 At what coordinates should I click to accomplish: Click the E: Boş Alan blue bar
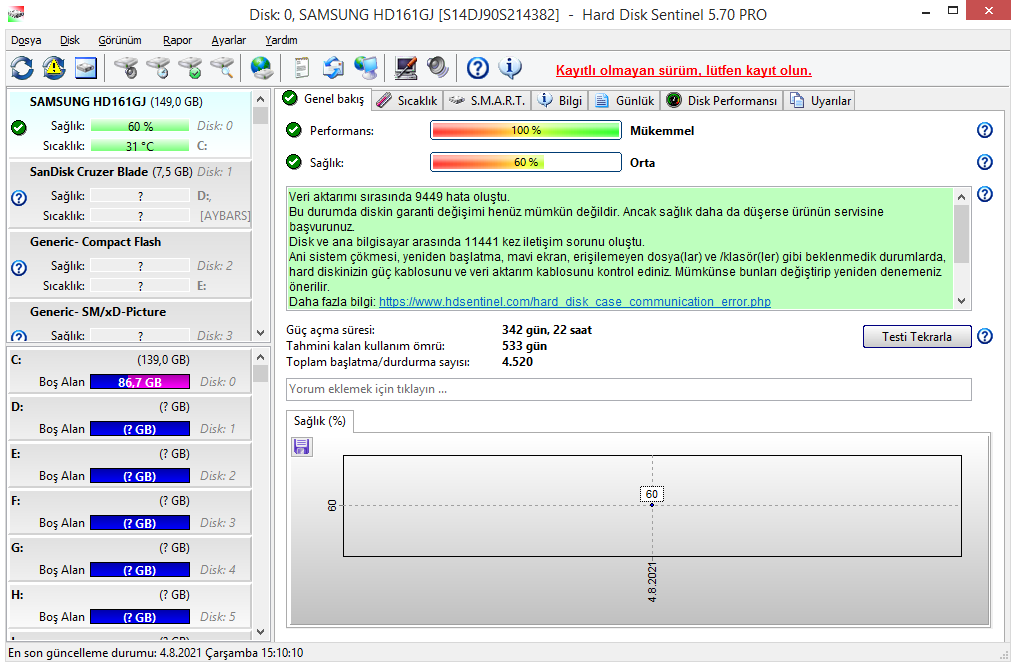coord(140,476)
